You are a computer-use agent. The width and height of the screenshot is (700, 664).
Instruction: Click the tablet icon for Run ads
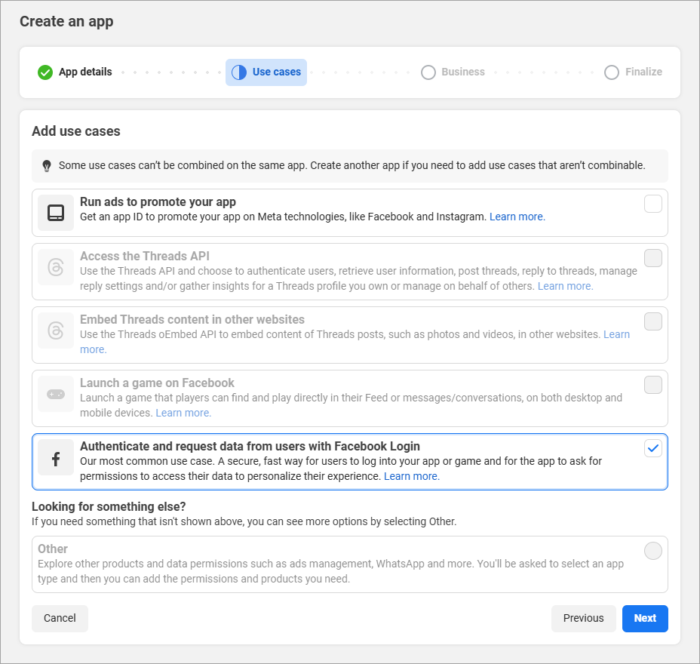click(x=56, y=213)
